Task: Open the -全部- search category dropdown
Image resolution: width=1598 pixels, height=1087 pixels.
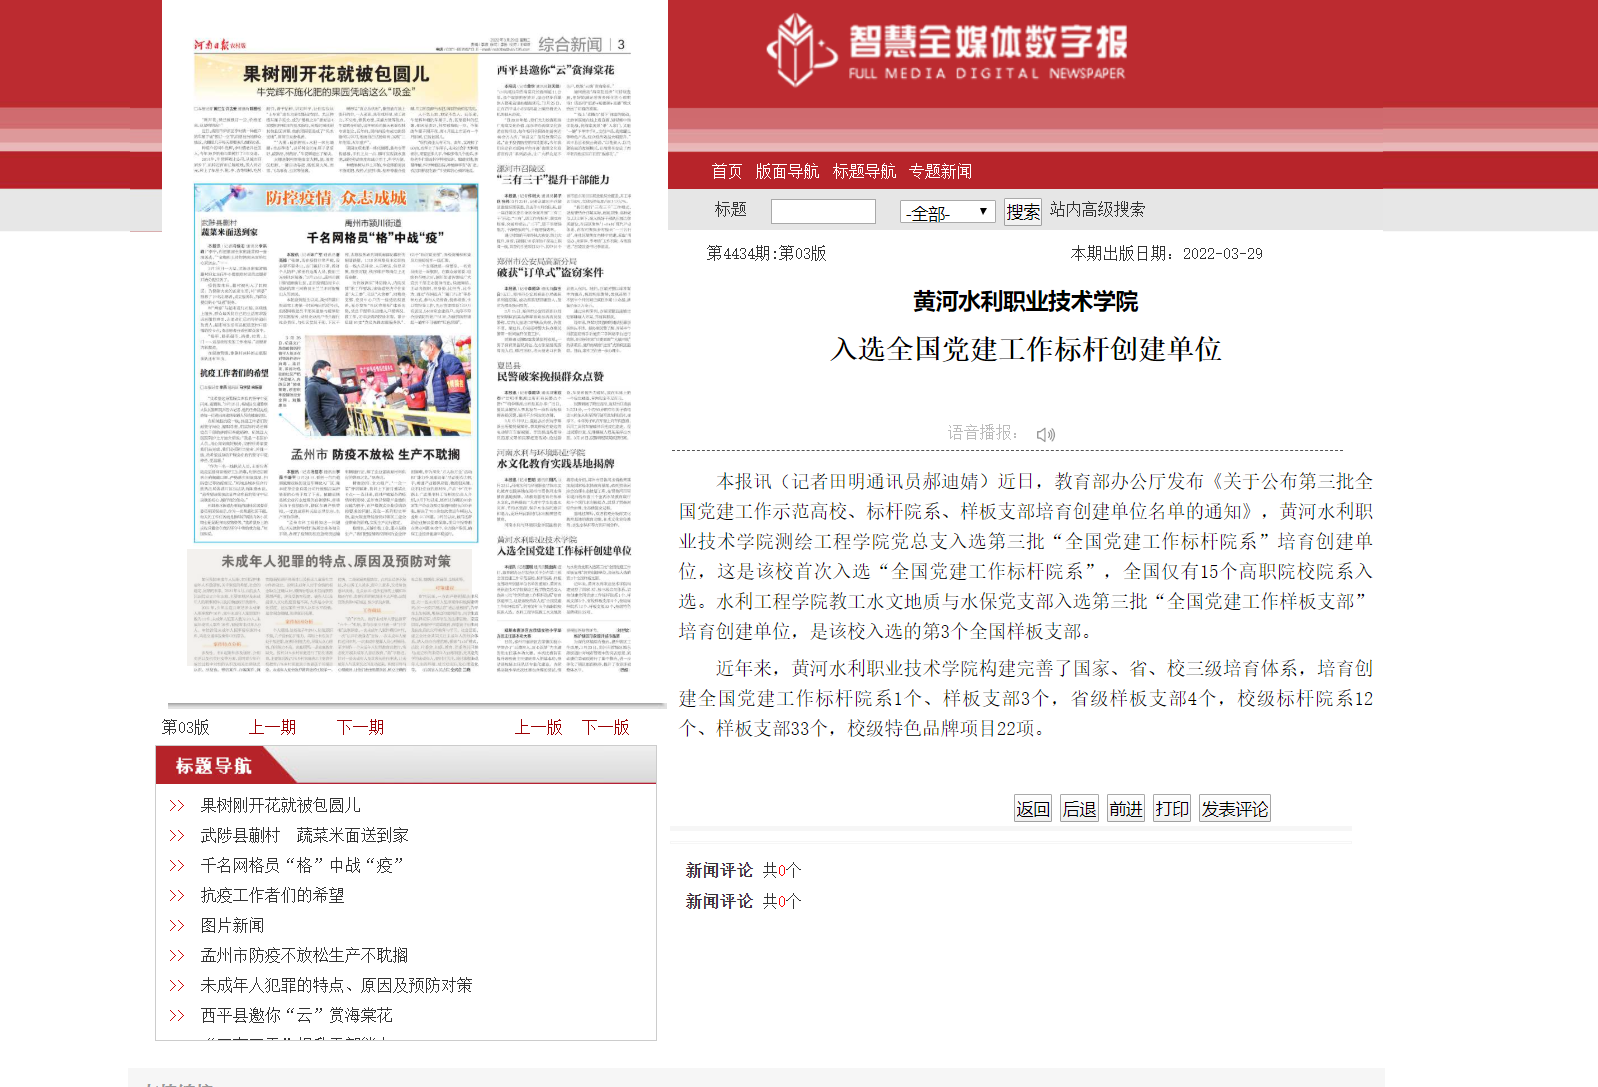Action: 946,212
